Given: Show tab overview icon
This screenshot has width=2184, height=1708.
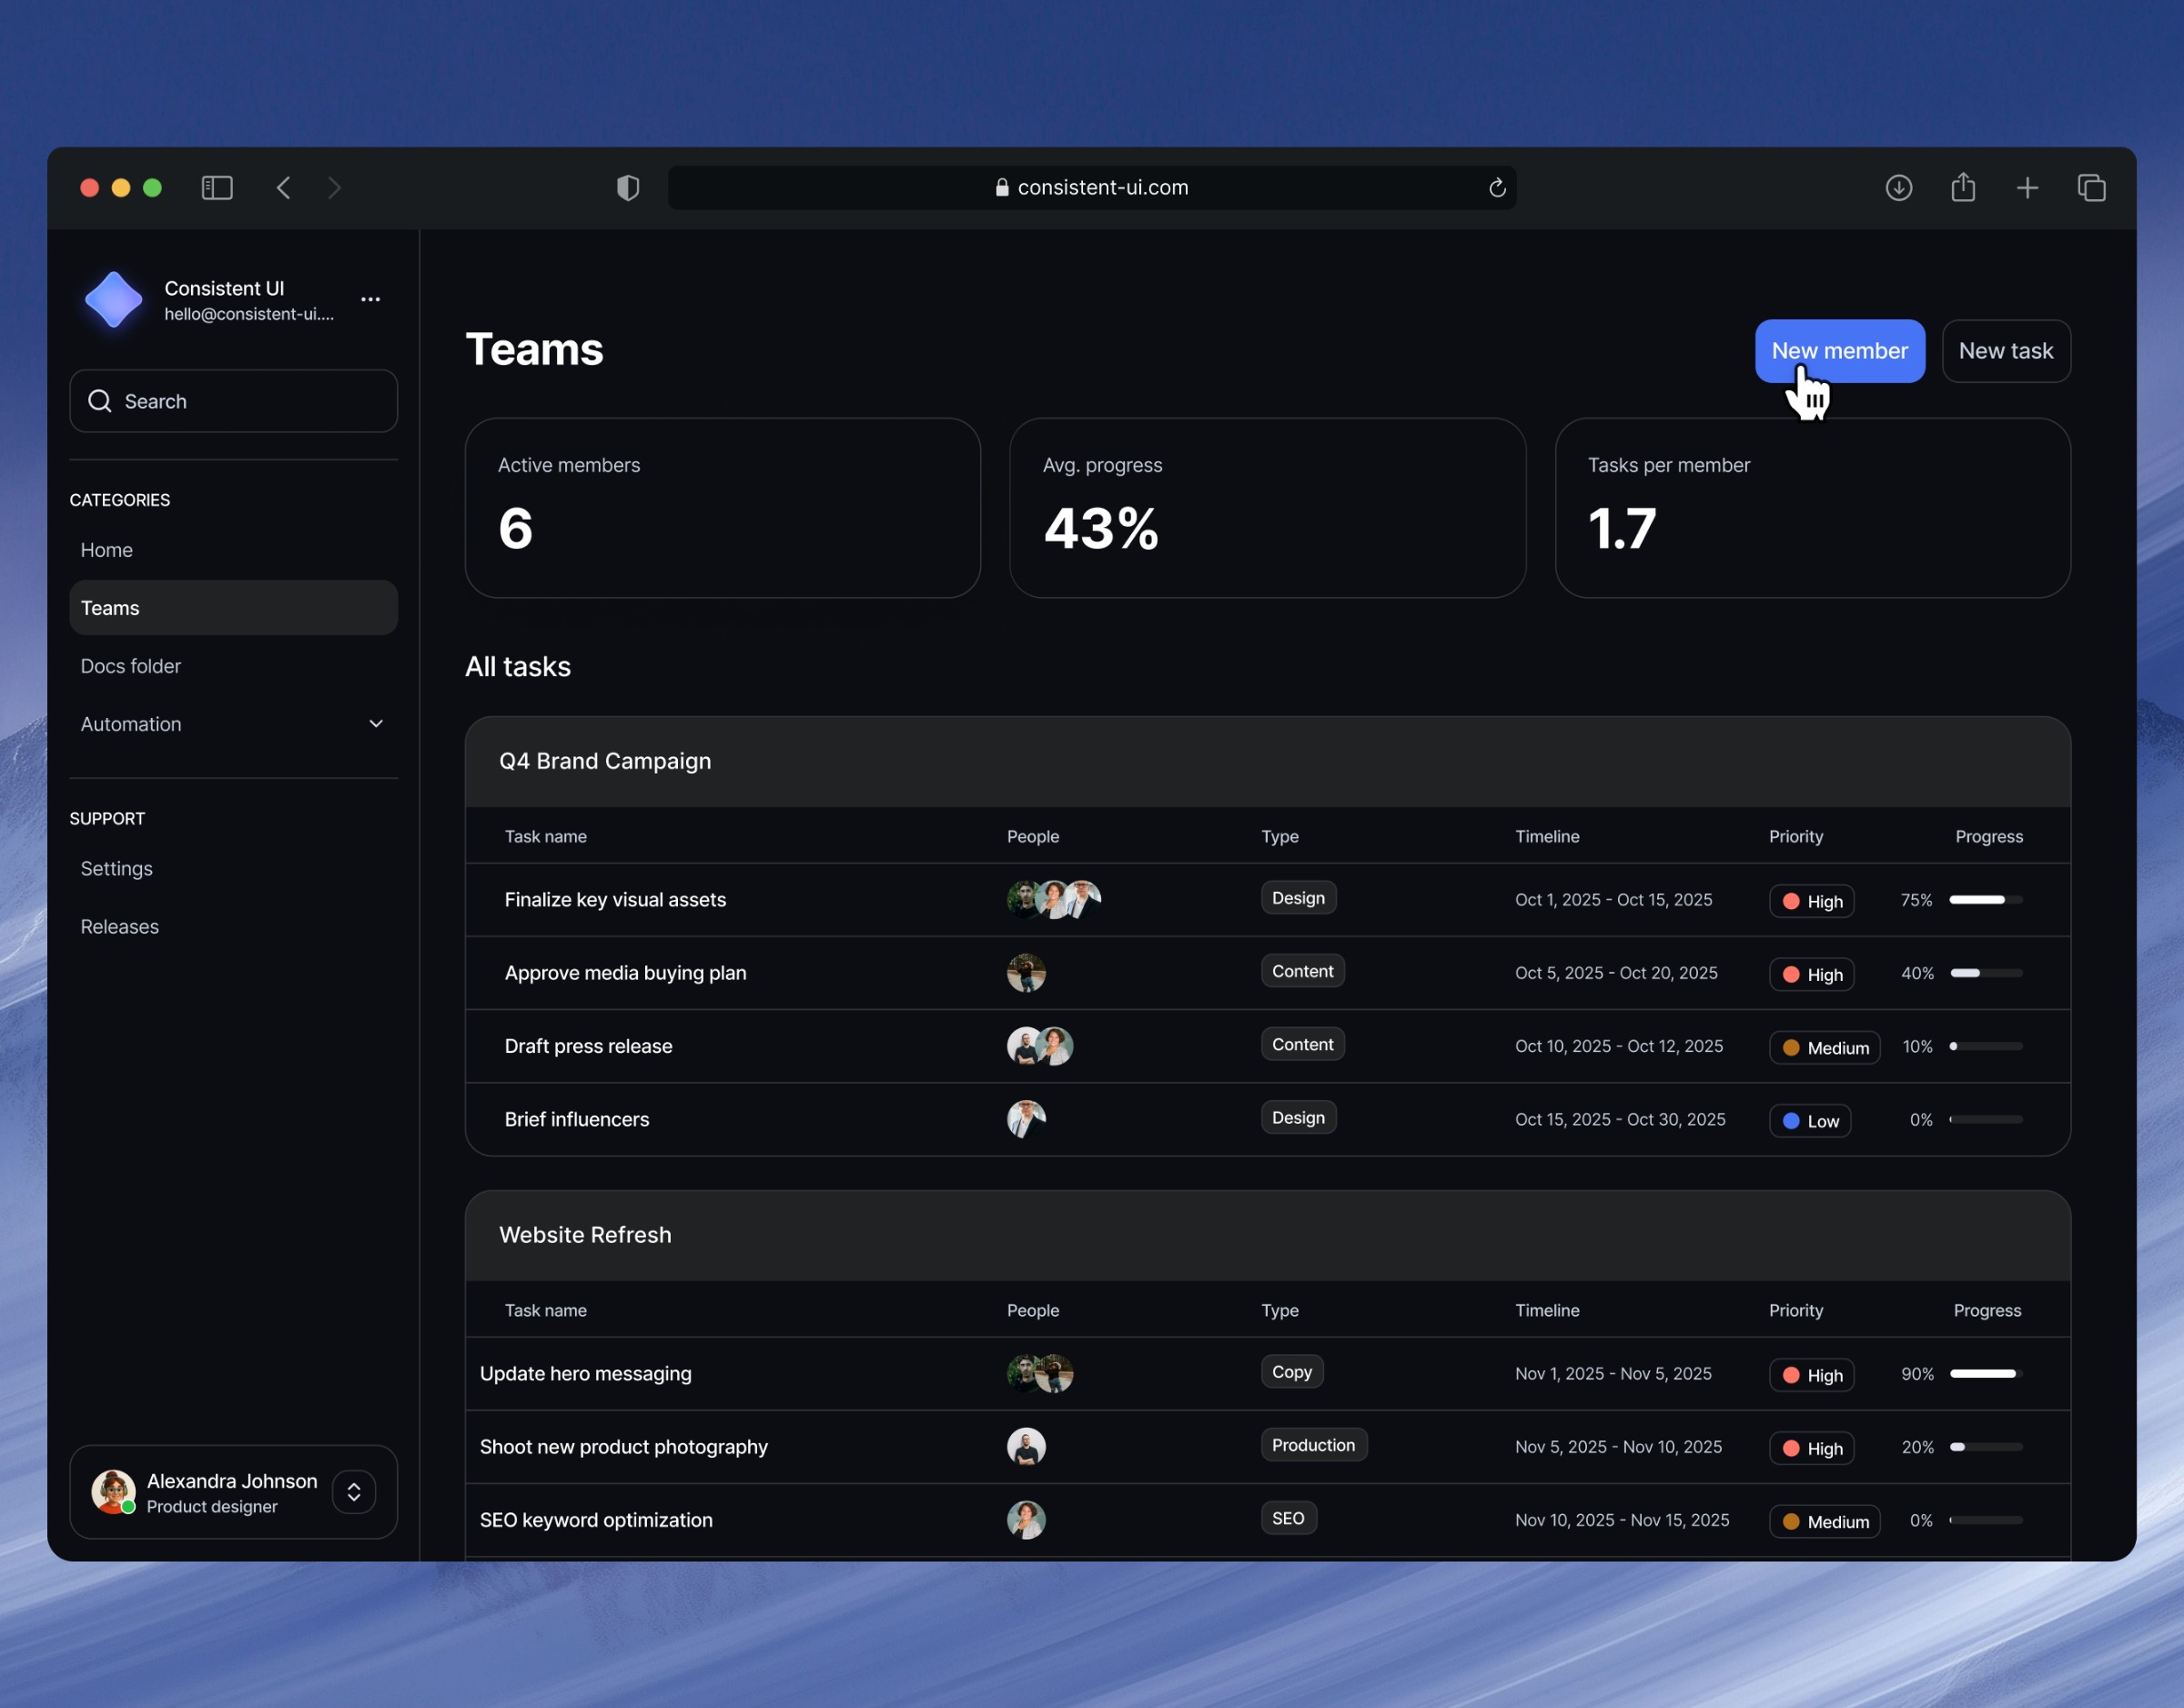Looking at the screenshot, I should pos(2091,188).
